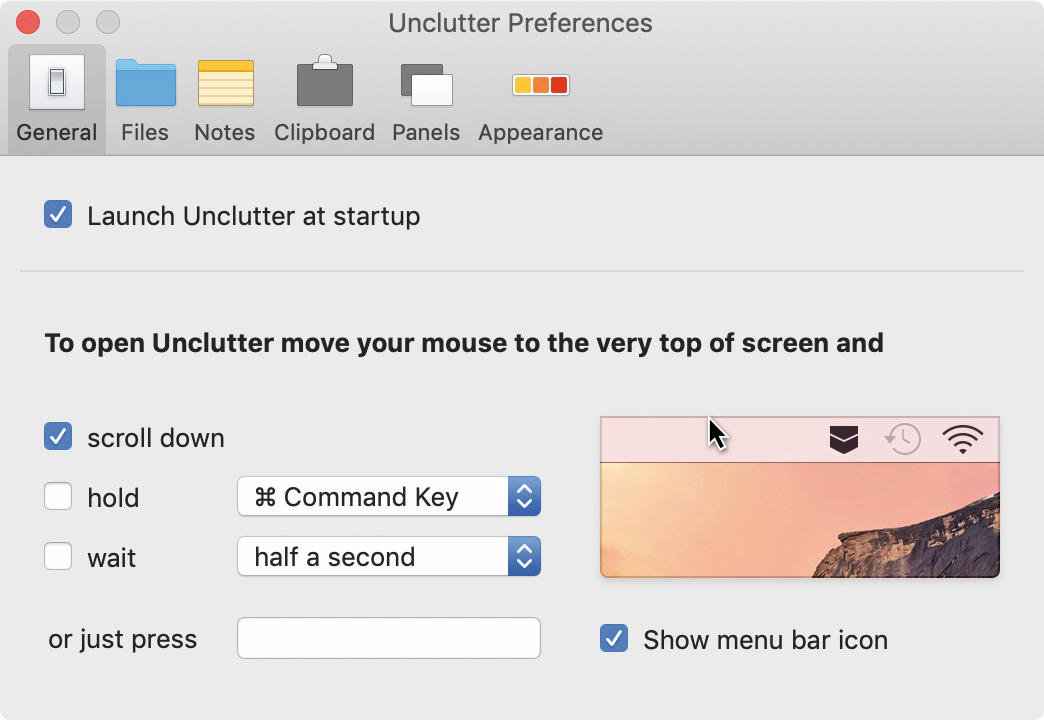Click the or just press shortcut field
Screen dimensions: 1044x720
pos(389,638)
